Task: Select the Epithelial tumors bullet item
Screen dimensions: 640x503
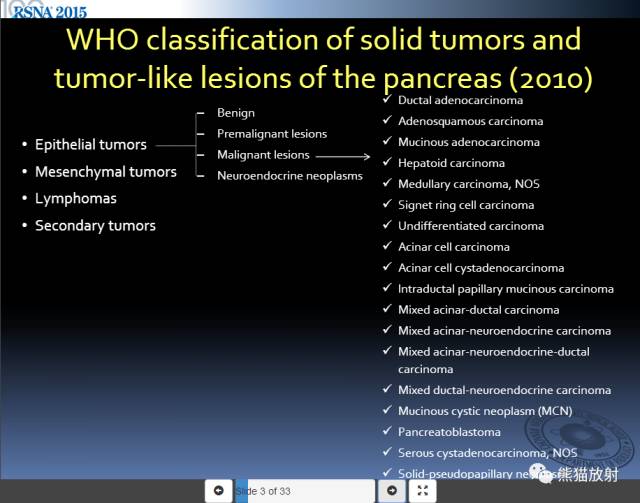Action: click(x=84, y=145)
